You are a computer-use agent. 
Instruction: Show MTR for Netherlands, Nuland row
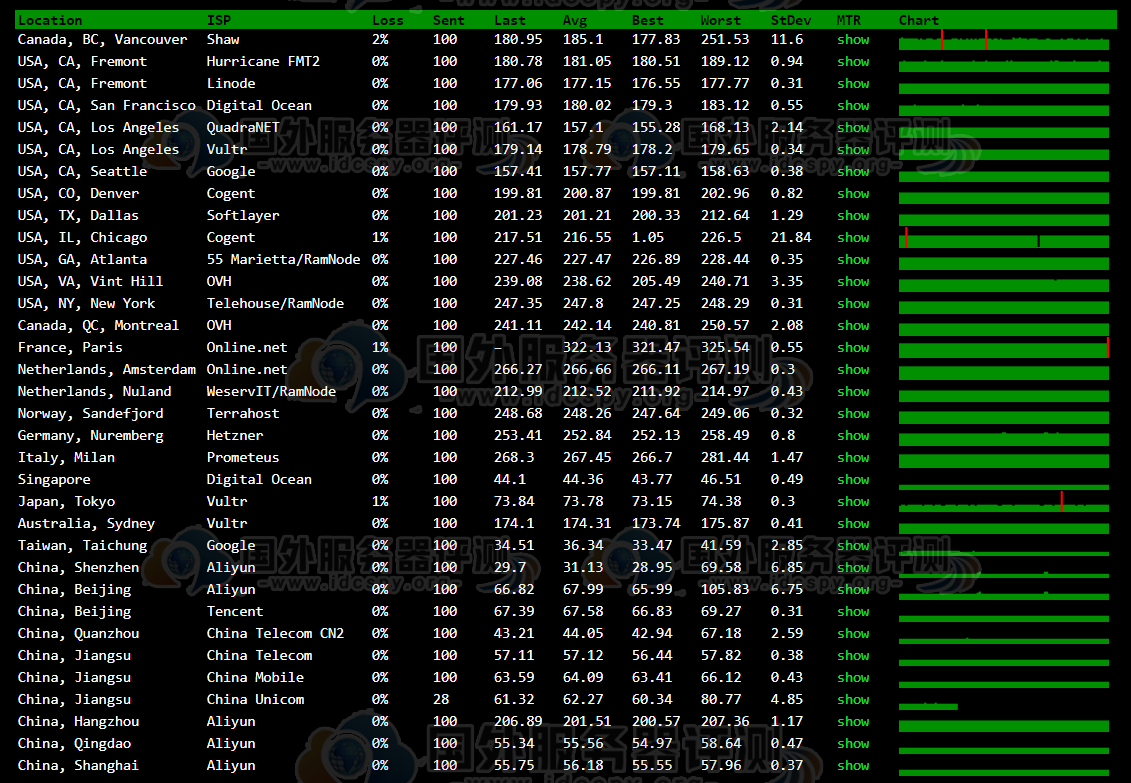coord(853,392)
